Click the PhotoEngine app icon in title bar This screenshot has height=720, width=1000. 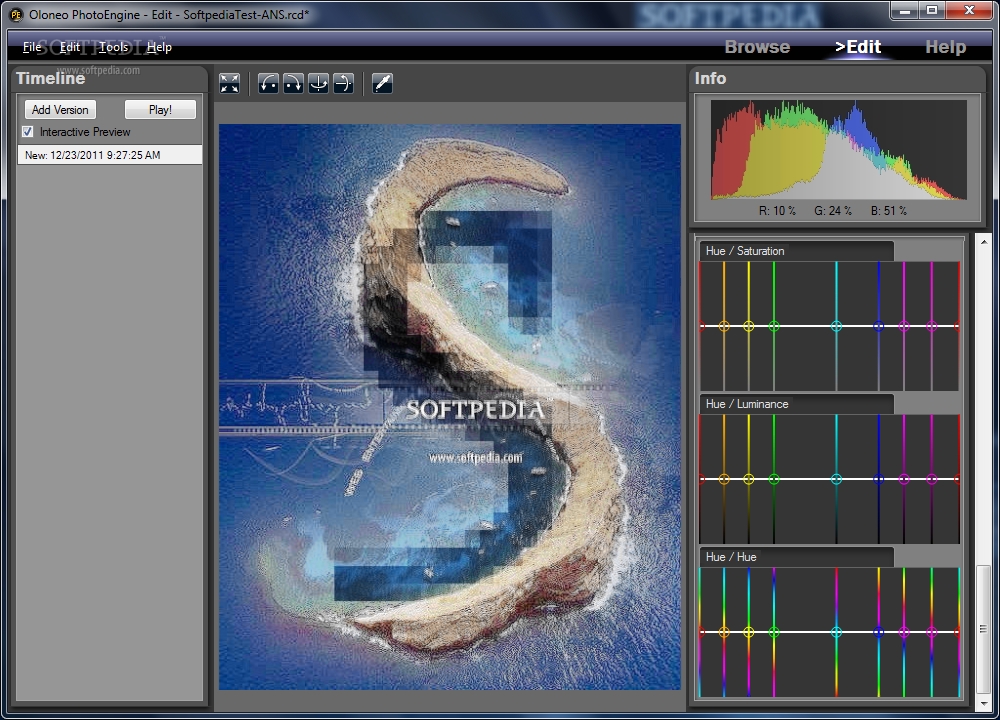(16, 13)
